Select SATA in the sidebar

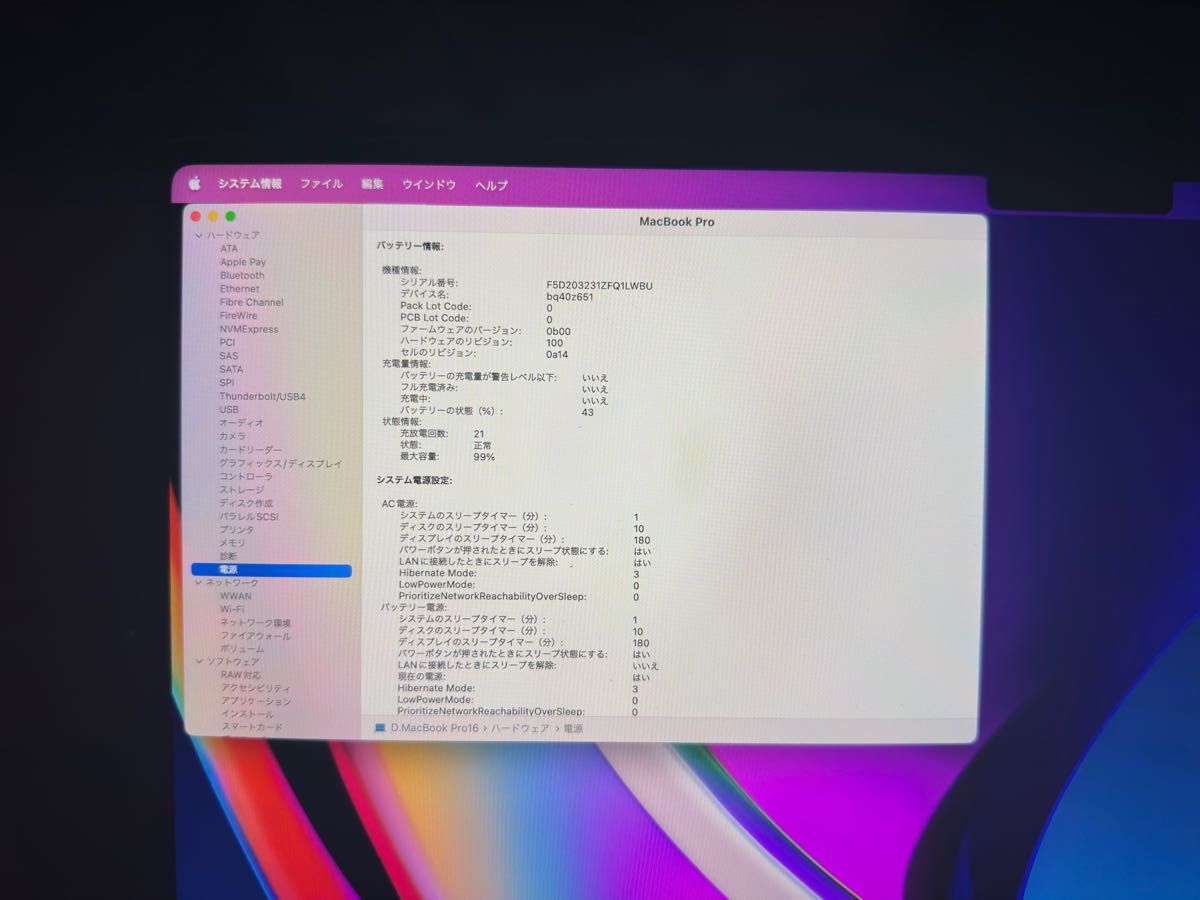[x=231, y=369]
